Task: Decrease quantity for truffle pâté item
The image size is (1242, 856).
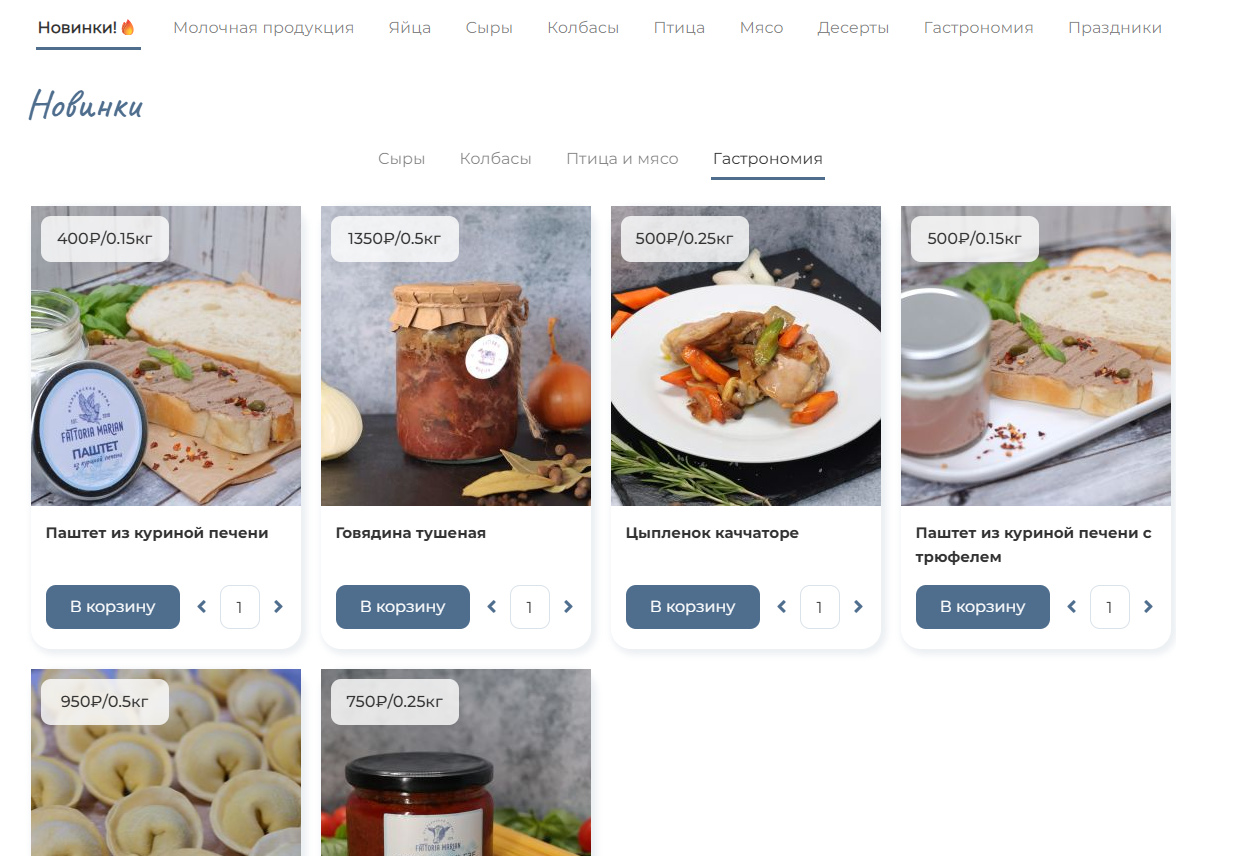Action: coord(1072,607)
